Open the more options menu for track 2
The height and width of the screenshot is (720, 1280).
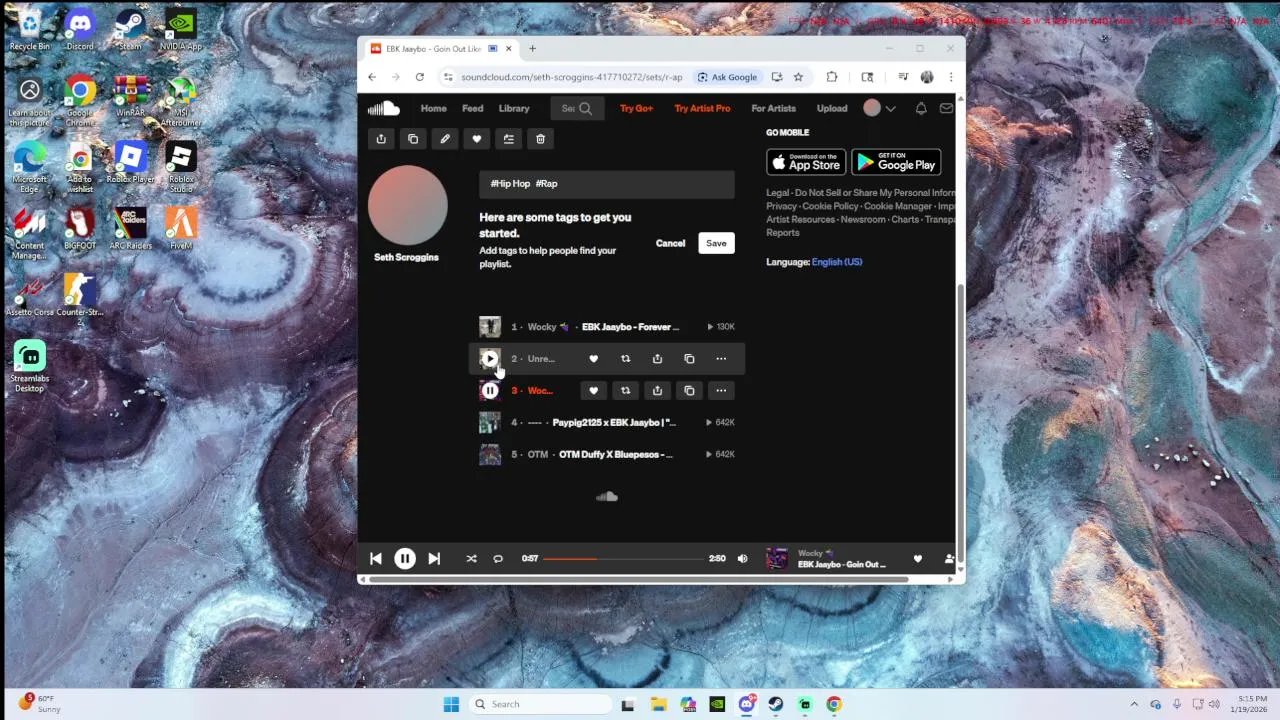pos(721,359)
